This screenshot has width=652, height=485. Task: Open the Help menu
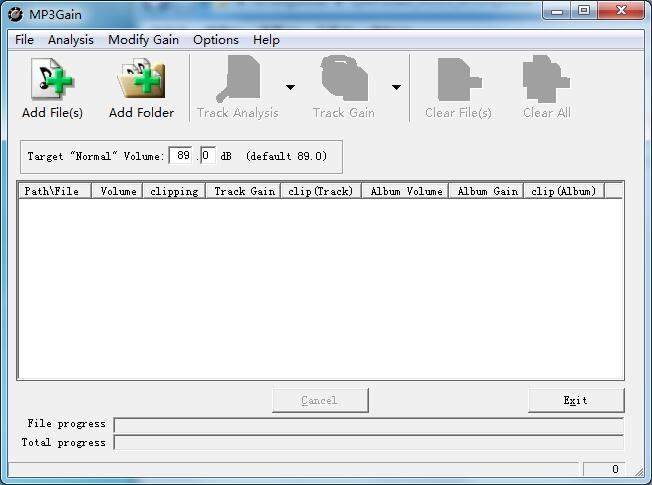coord(266,40)
